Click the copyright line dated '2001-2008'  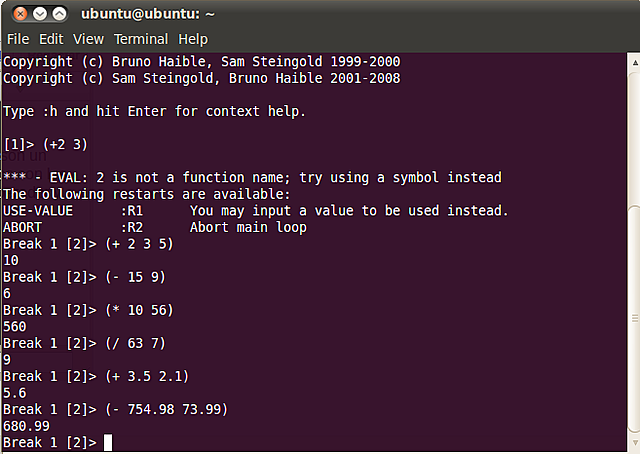pos(202,78)
